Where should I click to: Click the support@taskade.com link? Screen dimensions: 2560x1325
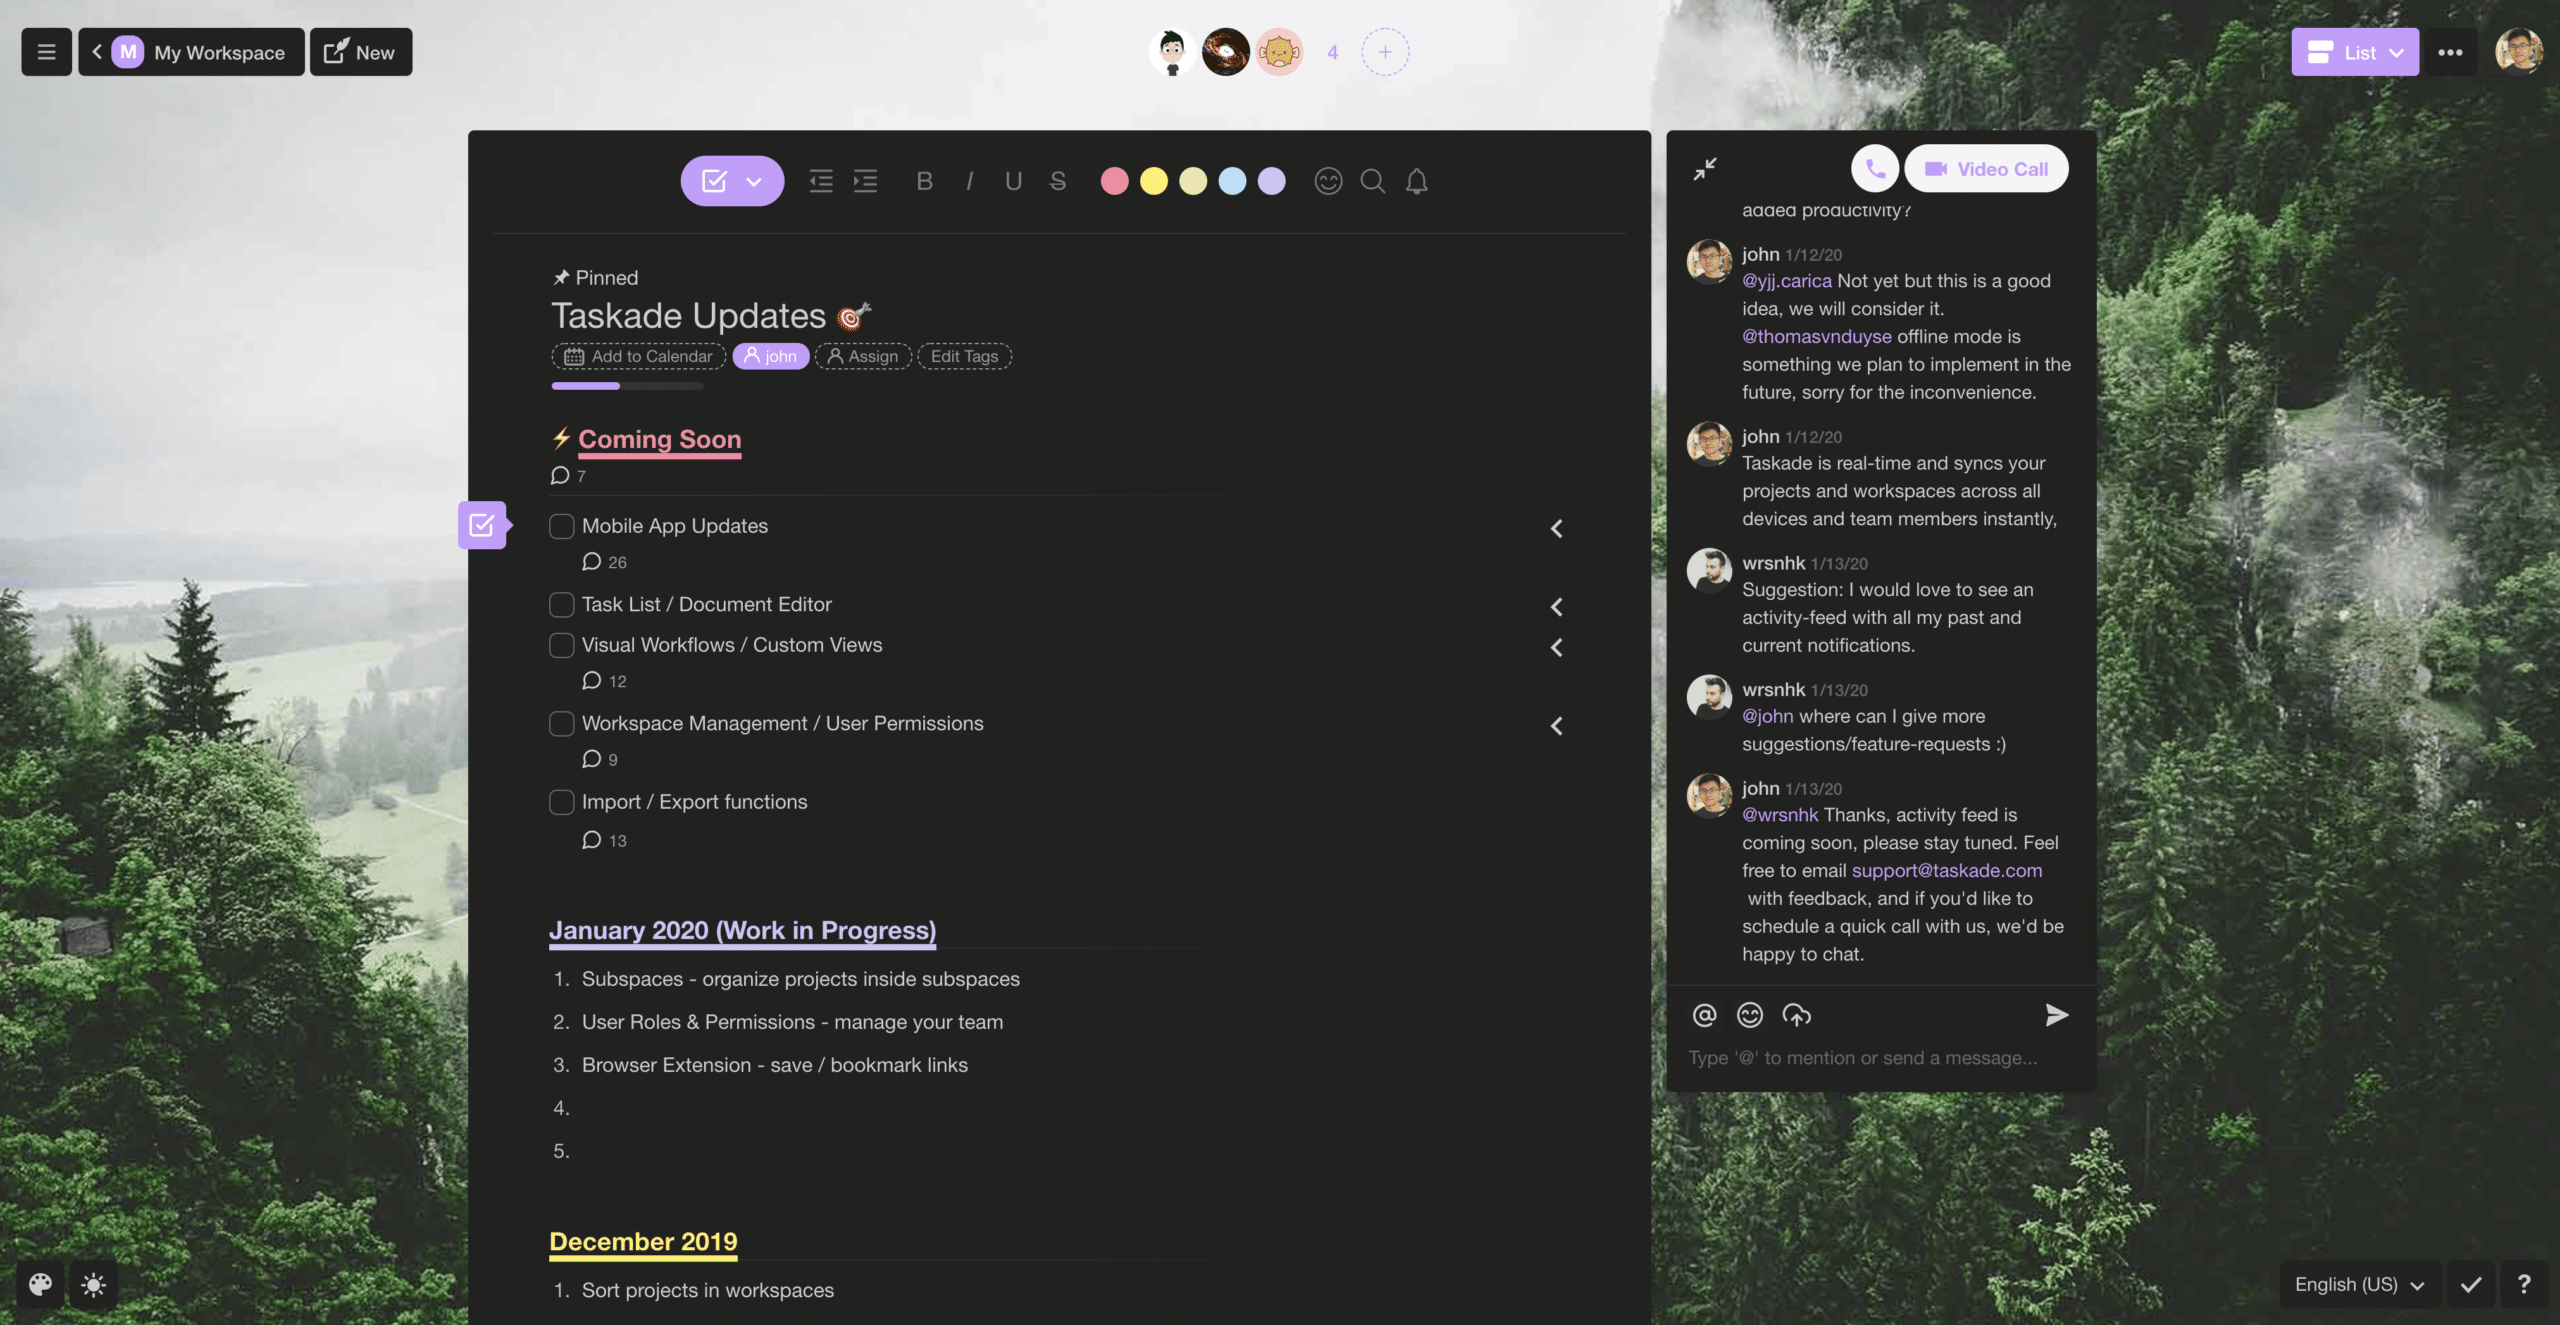[x=1945, y=869]
